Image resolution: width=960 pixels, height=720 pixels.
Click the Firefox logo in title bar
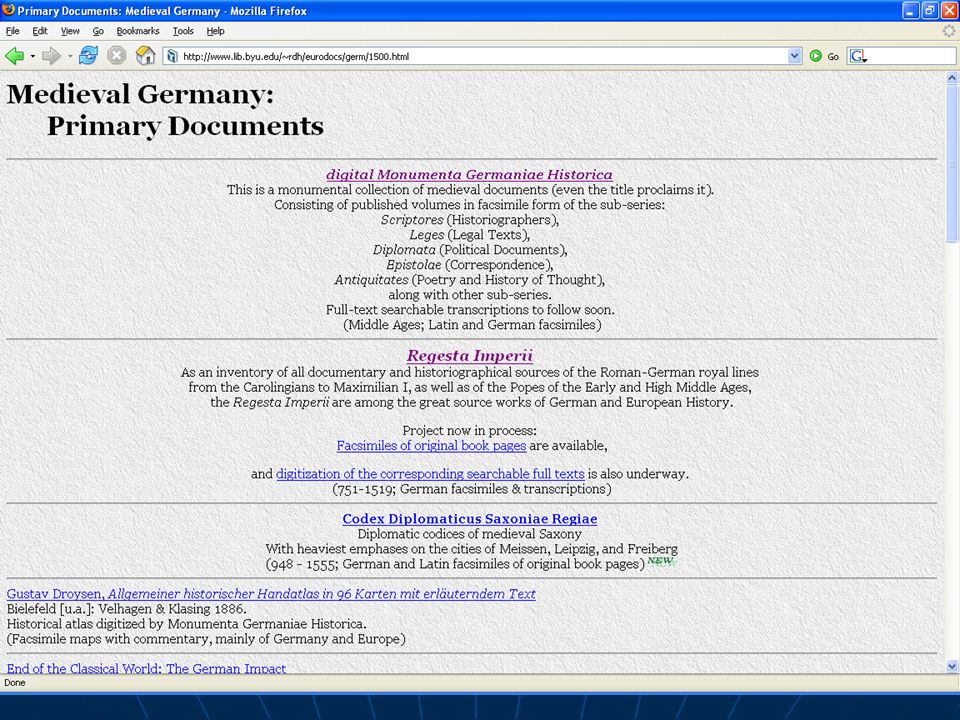click(x=9, y=10)
